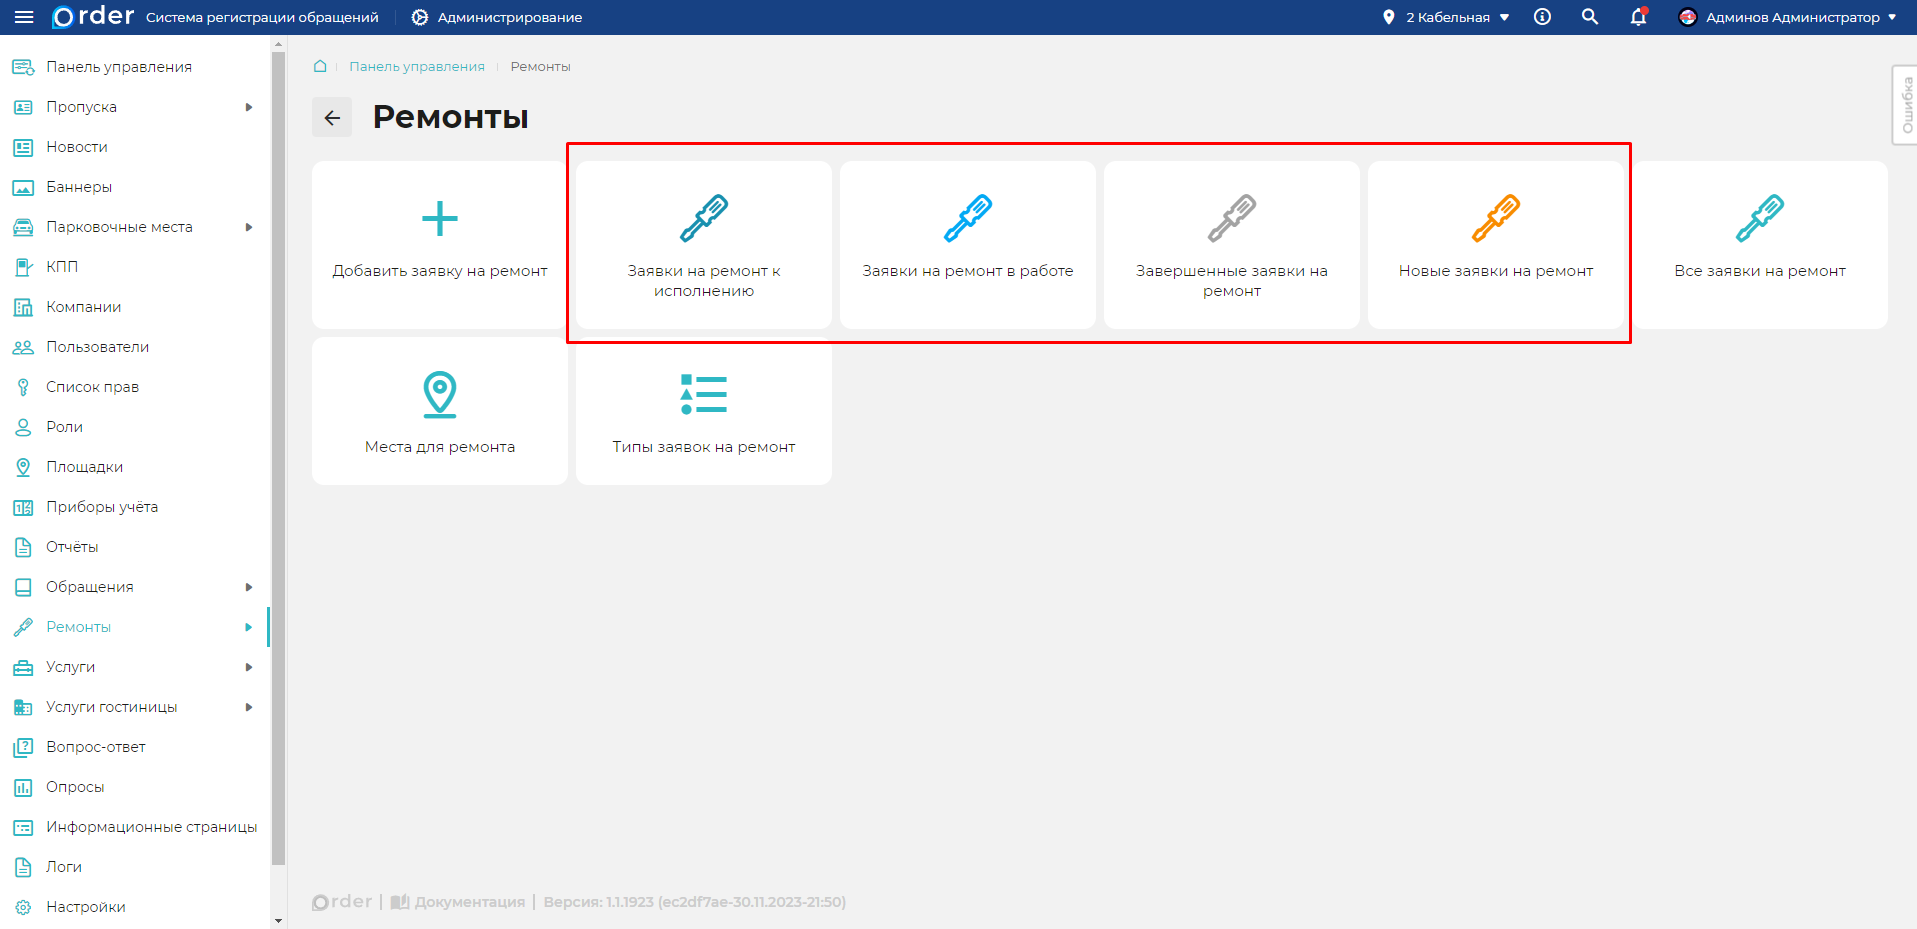1917x929 pixels.
Task: Expand the Пропуска sidebar submenu arrow
Action: tap(249, 107)
